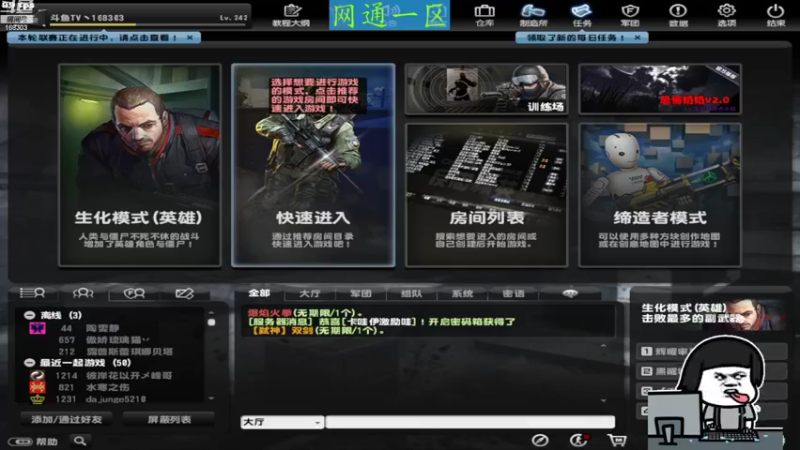This screenshot has width=800, height=450.
Task: Switch to the friends list icon tab
Action: [x=32, y=293]
